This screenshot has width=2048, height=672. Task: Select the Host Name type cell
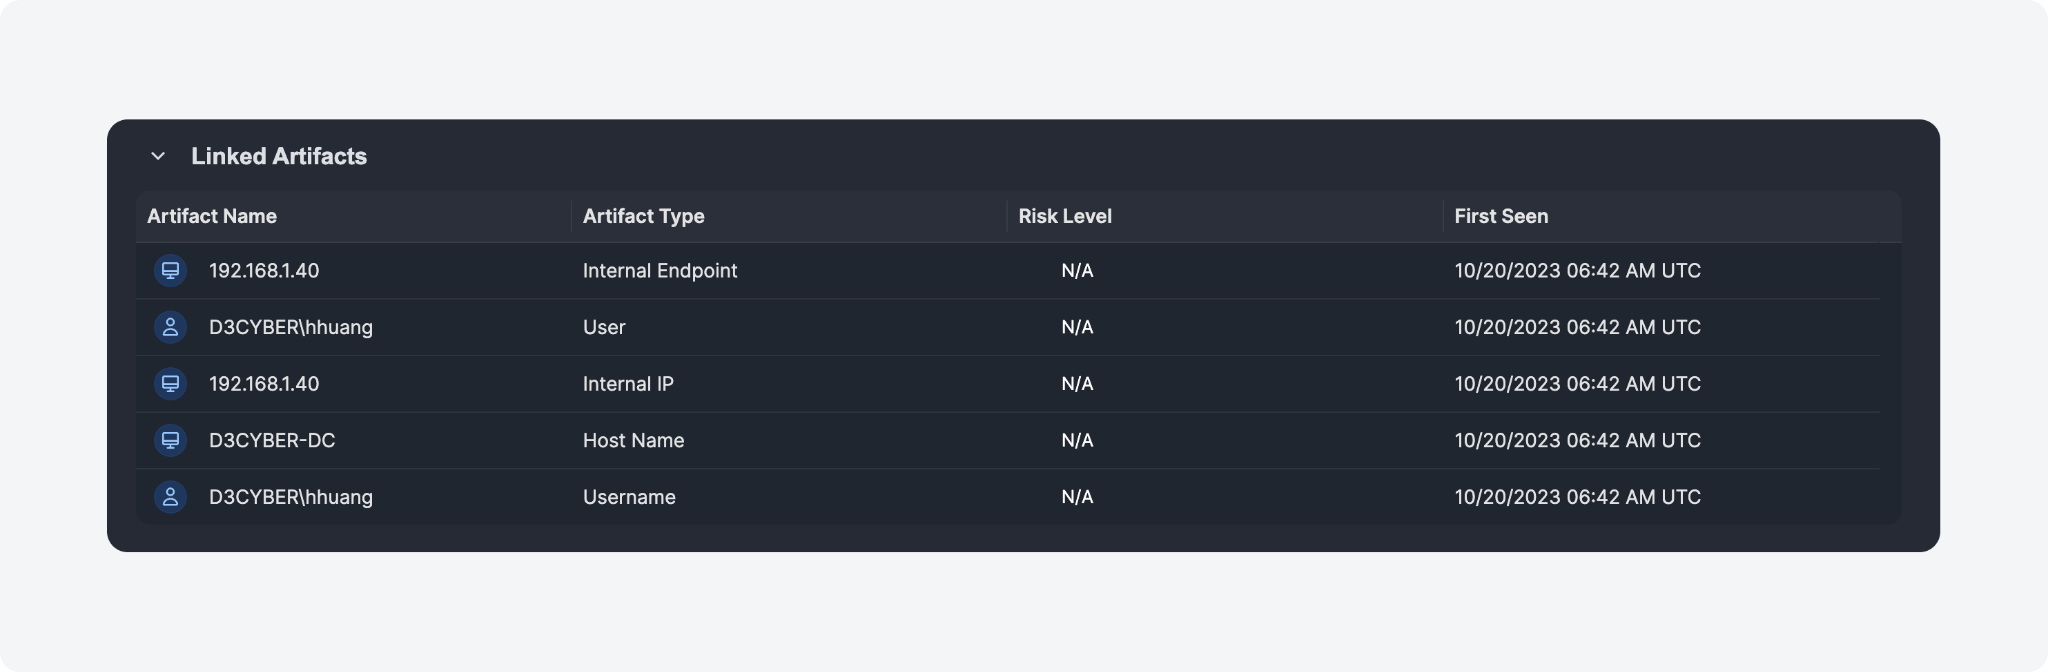(x=633, y=440)
